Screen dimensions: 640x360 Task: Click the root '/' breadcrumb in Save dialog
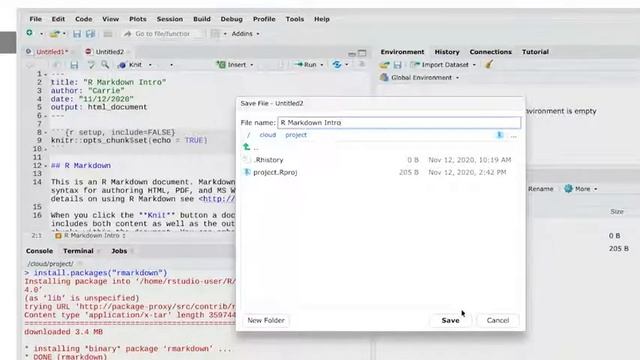tap(248, 135)
